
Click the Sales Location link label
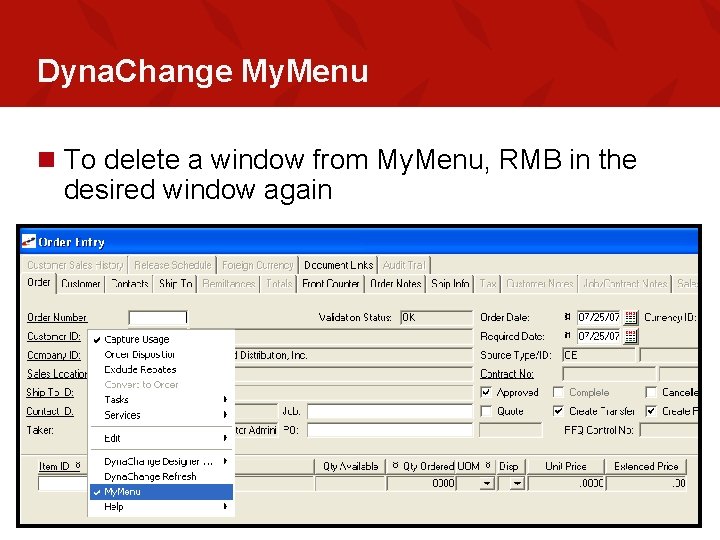tap(57, 374)
